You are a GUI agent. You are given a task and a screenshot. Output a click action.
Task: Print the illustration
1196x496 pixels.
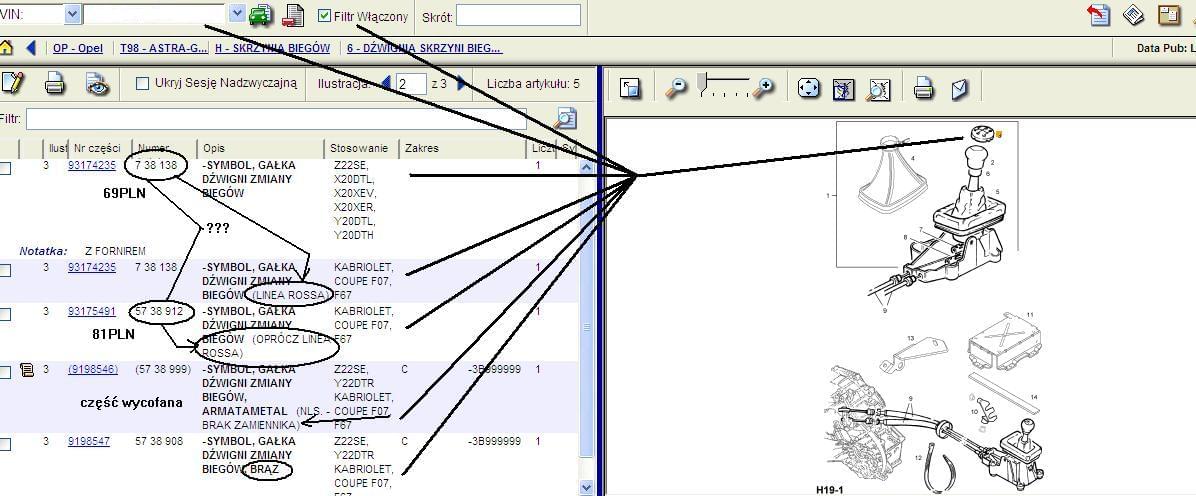click(924, 89)
